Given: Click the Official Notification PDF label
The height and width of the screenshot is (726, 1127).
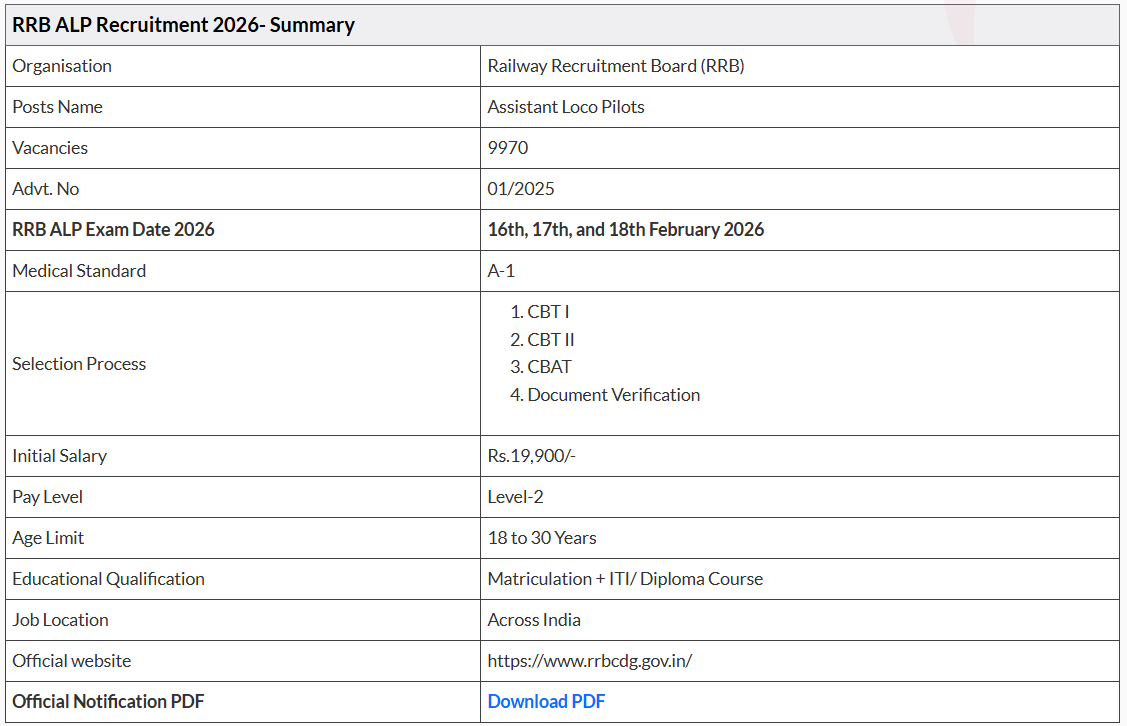Looking at the screenshot, I should tap(107, 701).
